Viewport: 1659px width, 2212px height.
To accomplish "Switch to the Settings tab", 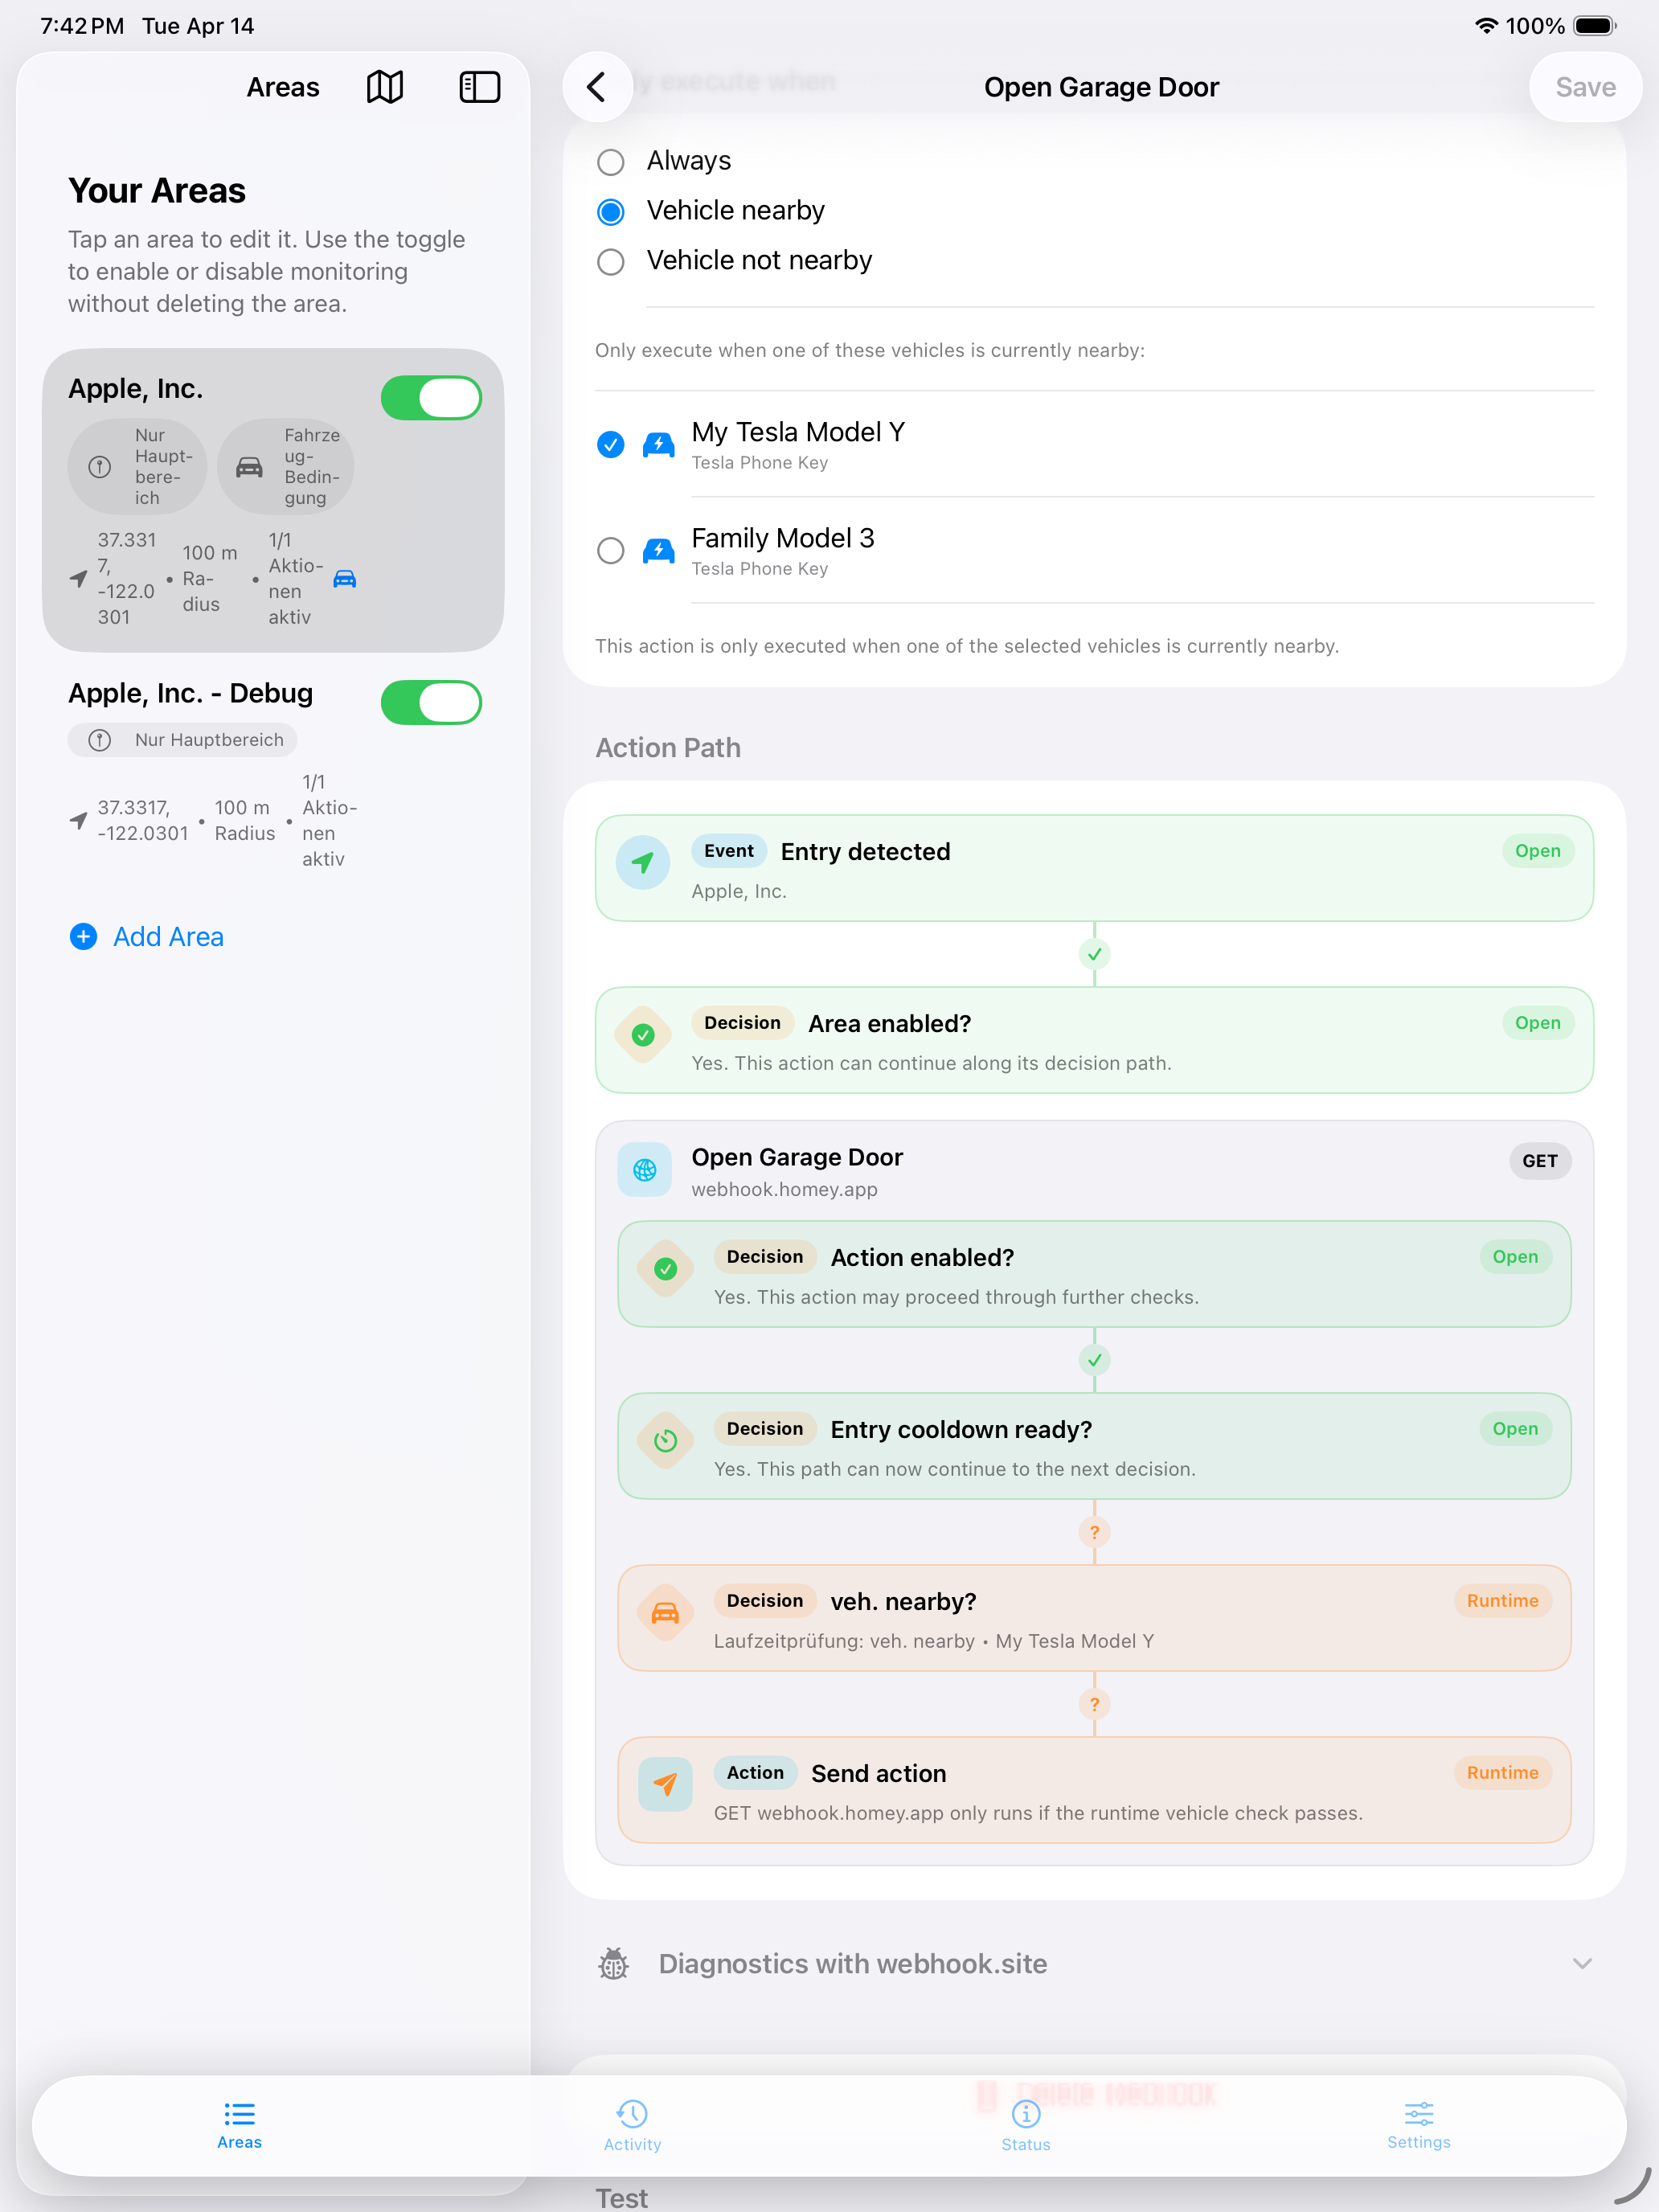I will pos(1419,2126).
